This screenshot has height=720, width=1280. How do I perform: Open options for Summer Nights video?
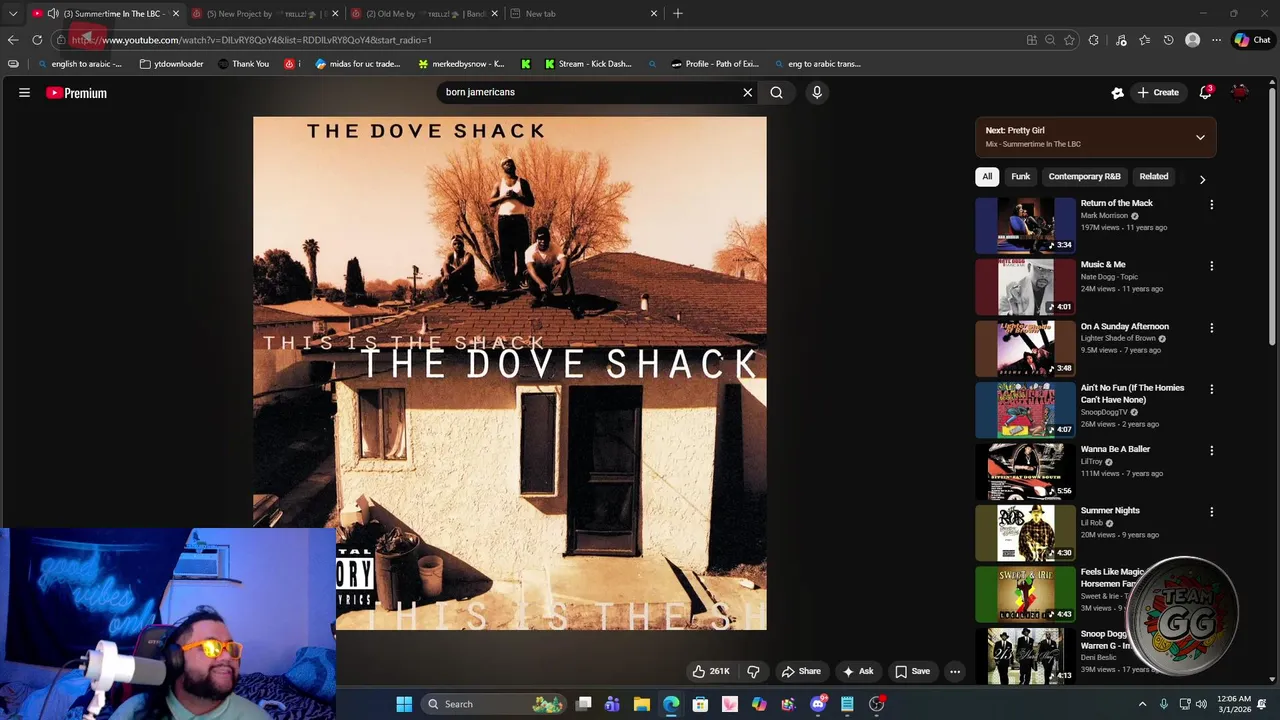coord(1211,512)
